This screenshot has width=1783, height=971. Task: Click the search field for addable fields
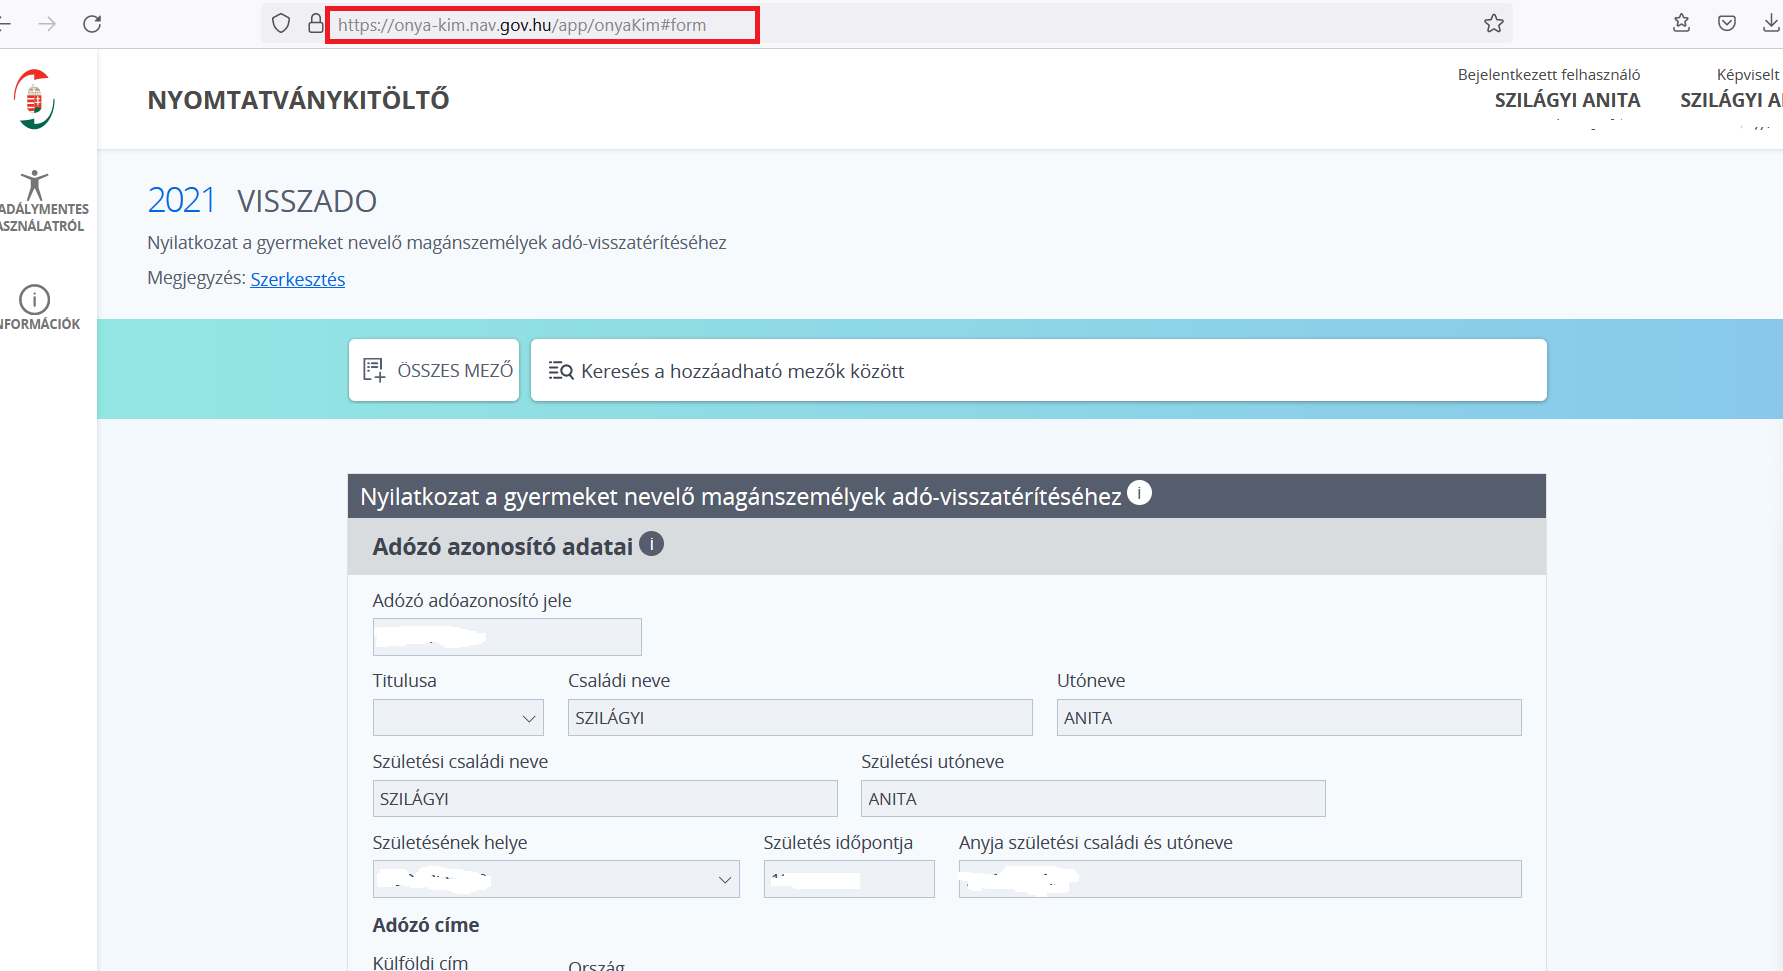pyautogui.click(x=1038, y=371)
